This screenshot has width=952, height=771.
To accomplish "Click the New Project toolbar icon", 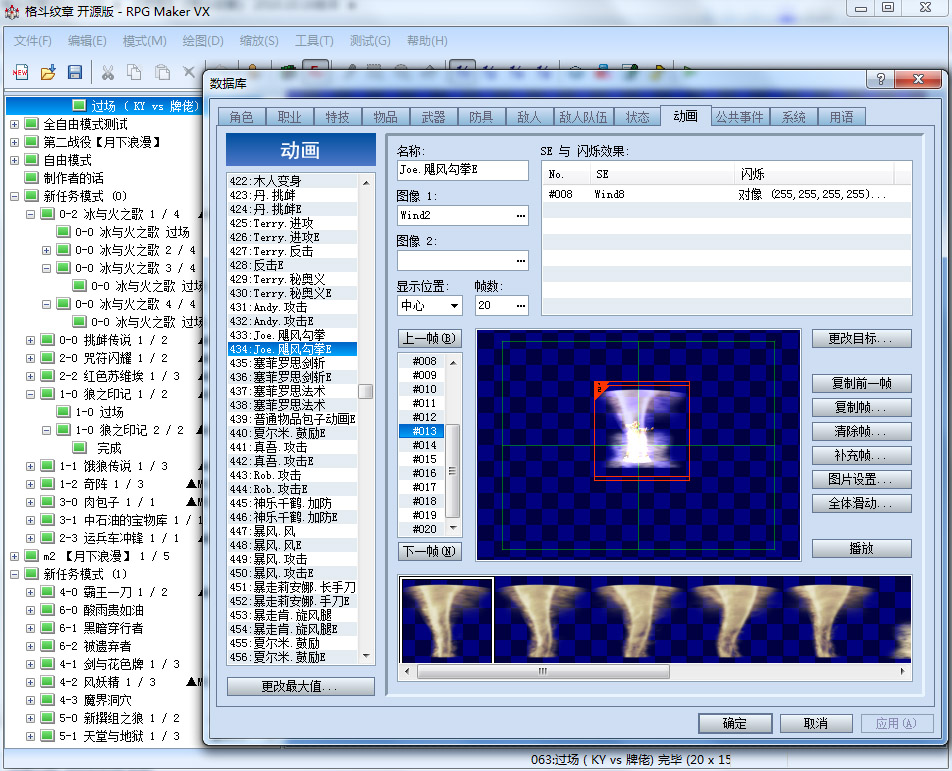I will (20, 72).
